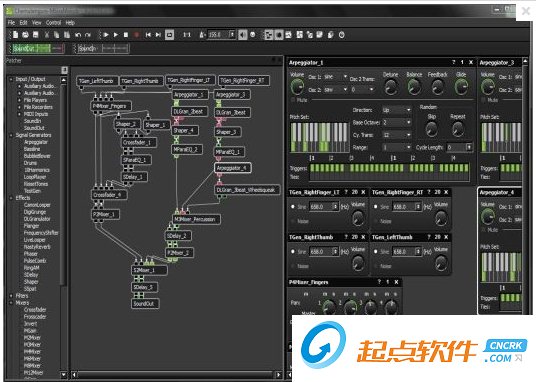This screenshot has height=382, width=536.
Task: Click the open file toolbar icon
Action: [25, 35]
